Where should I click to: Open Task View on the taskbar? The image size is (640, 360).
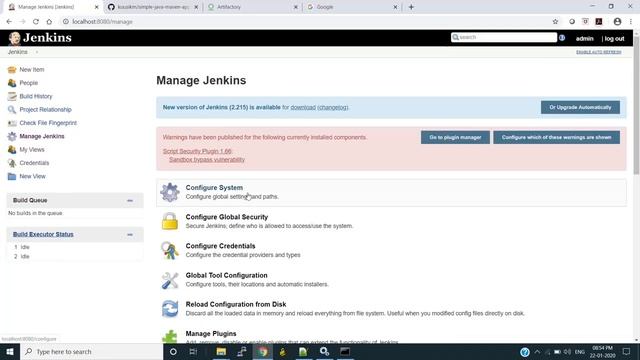[x=193, y=351]
